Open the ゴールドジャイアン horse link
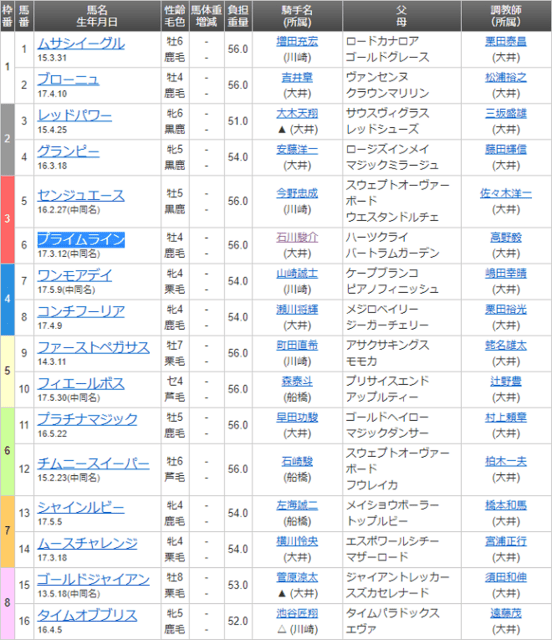Viewport: 552px width, 640px height. 93,579
